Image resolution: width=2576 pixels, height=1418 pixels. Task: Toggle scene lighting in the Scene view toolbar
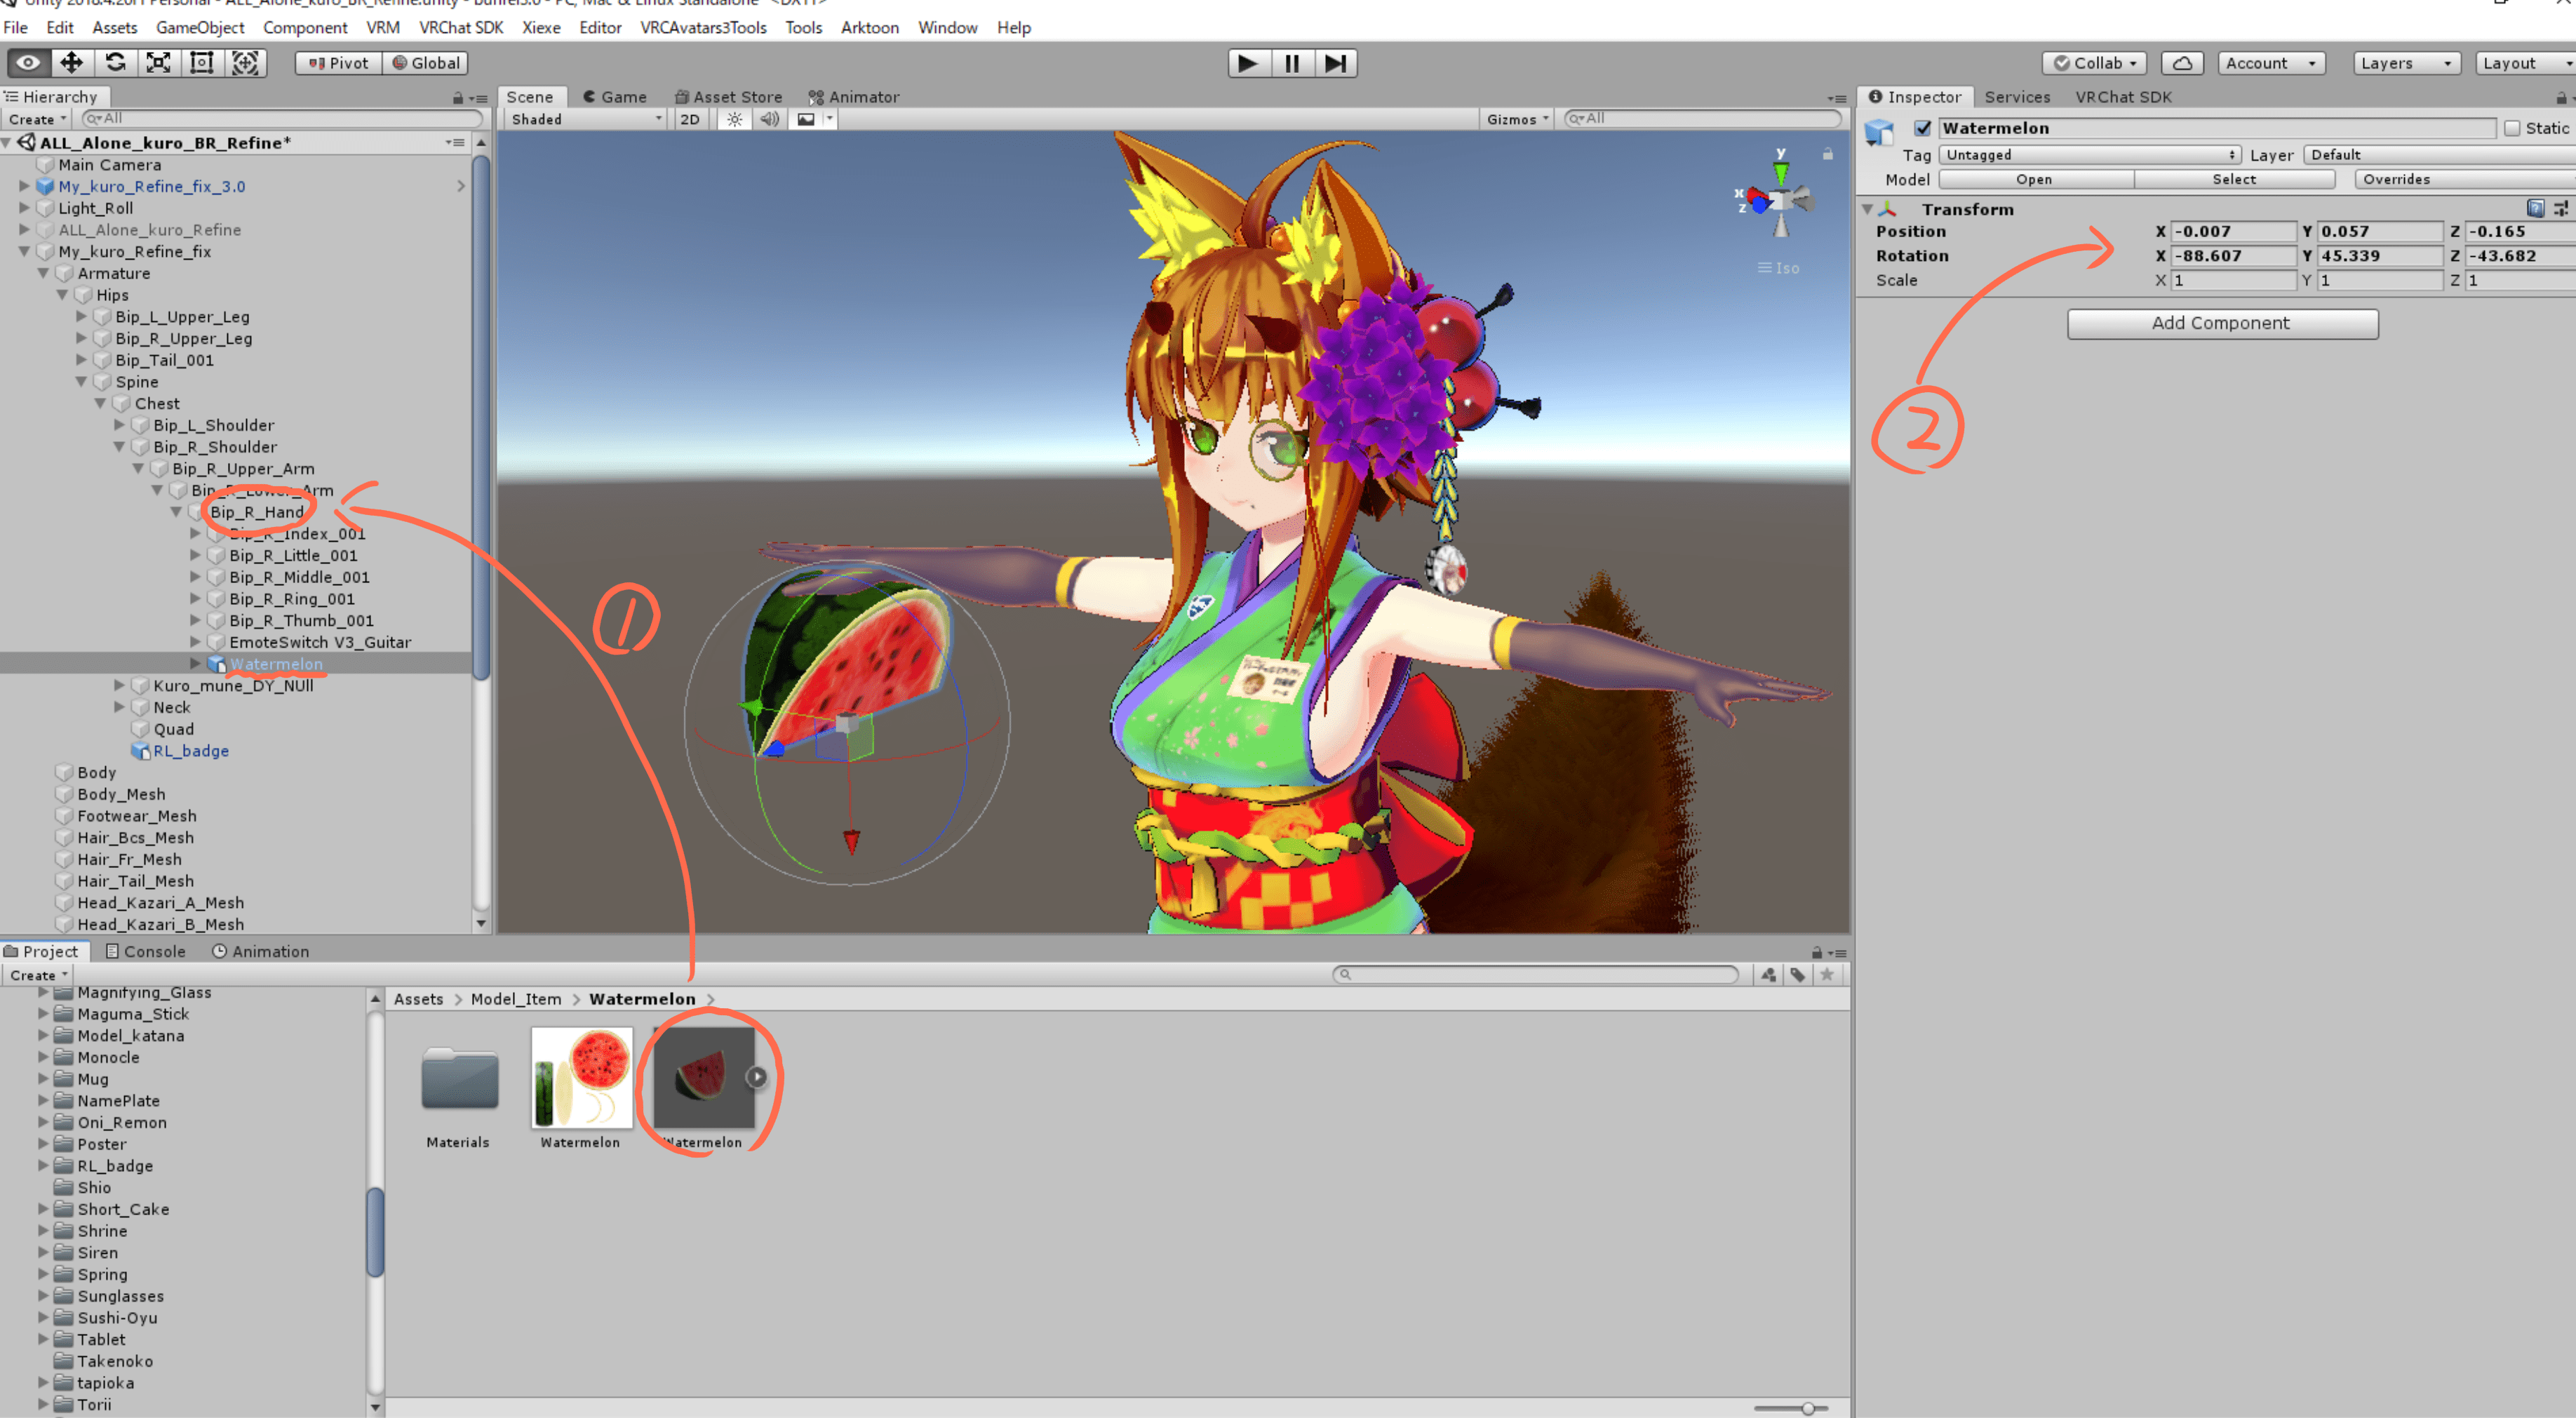[x=734, y=118]
